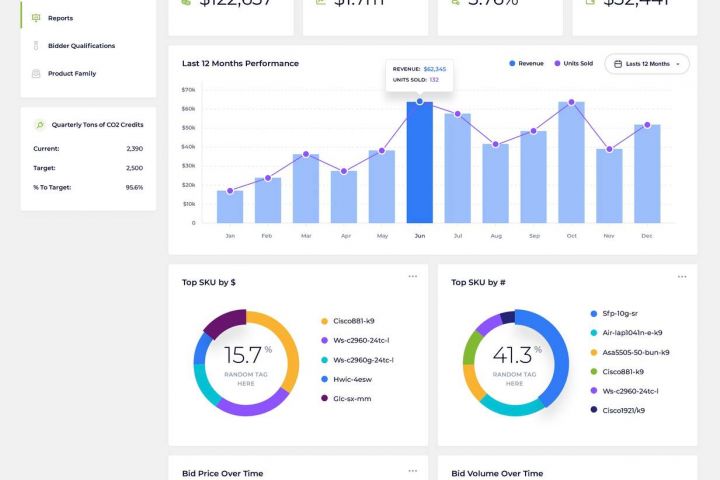Toggle Cisco881-k9 legend entry in Top SKU by $
720x480 pixels.
[x=348, y=321]
